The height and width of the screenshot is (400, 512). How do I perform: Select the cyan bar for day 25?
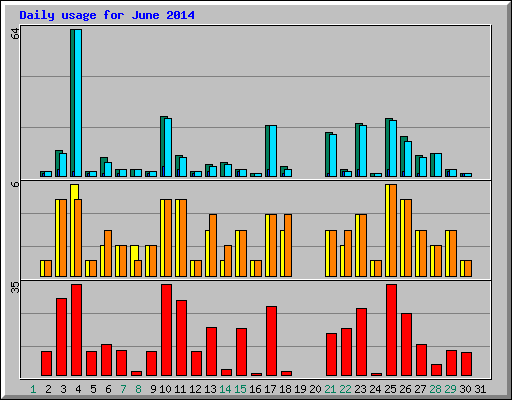point(393,149)
